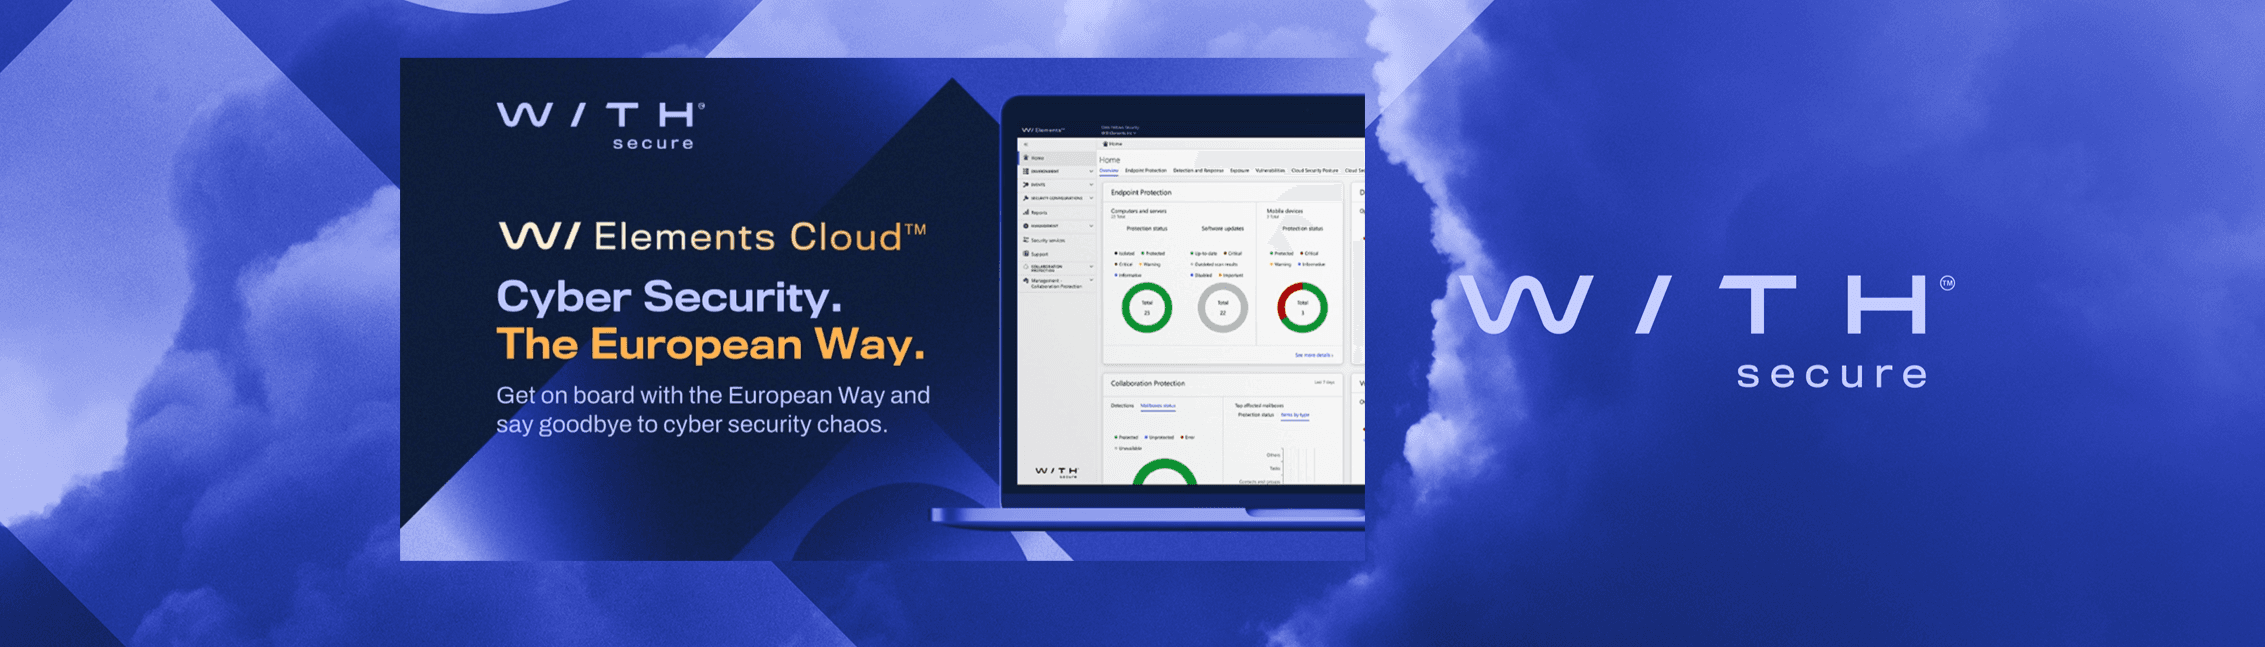Click the Endpoint Protection card heading
Screen dimensions: 2265x647
1141,193
